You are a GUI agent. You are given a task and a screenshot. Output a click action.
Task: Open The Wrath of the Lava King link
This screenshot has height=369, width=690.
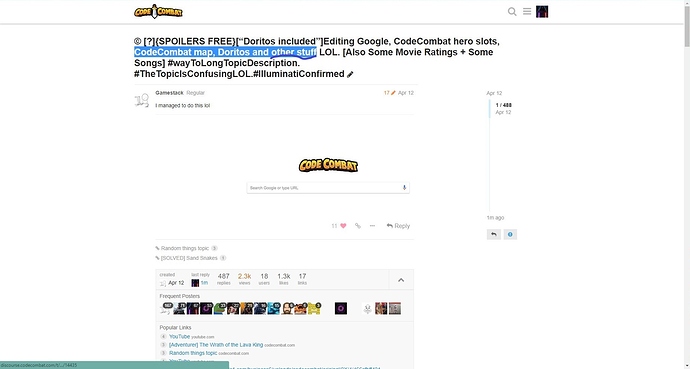216,345
